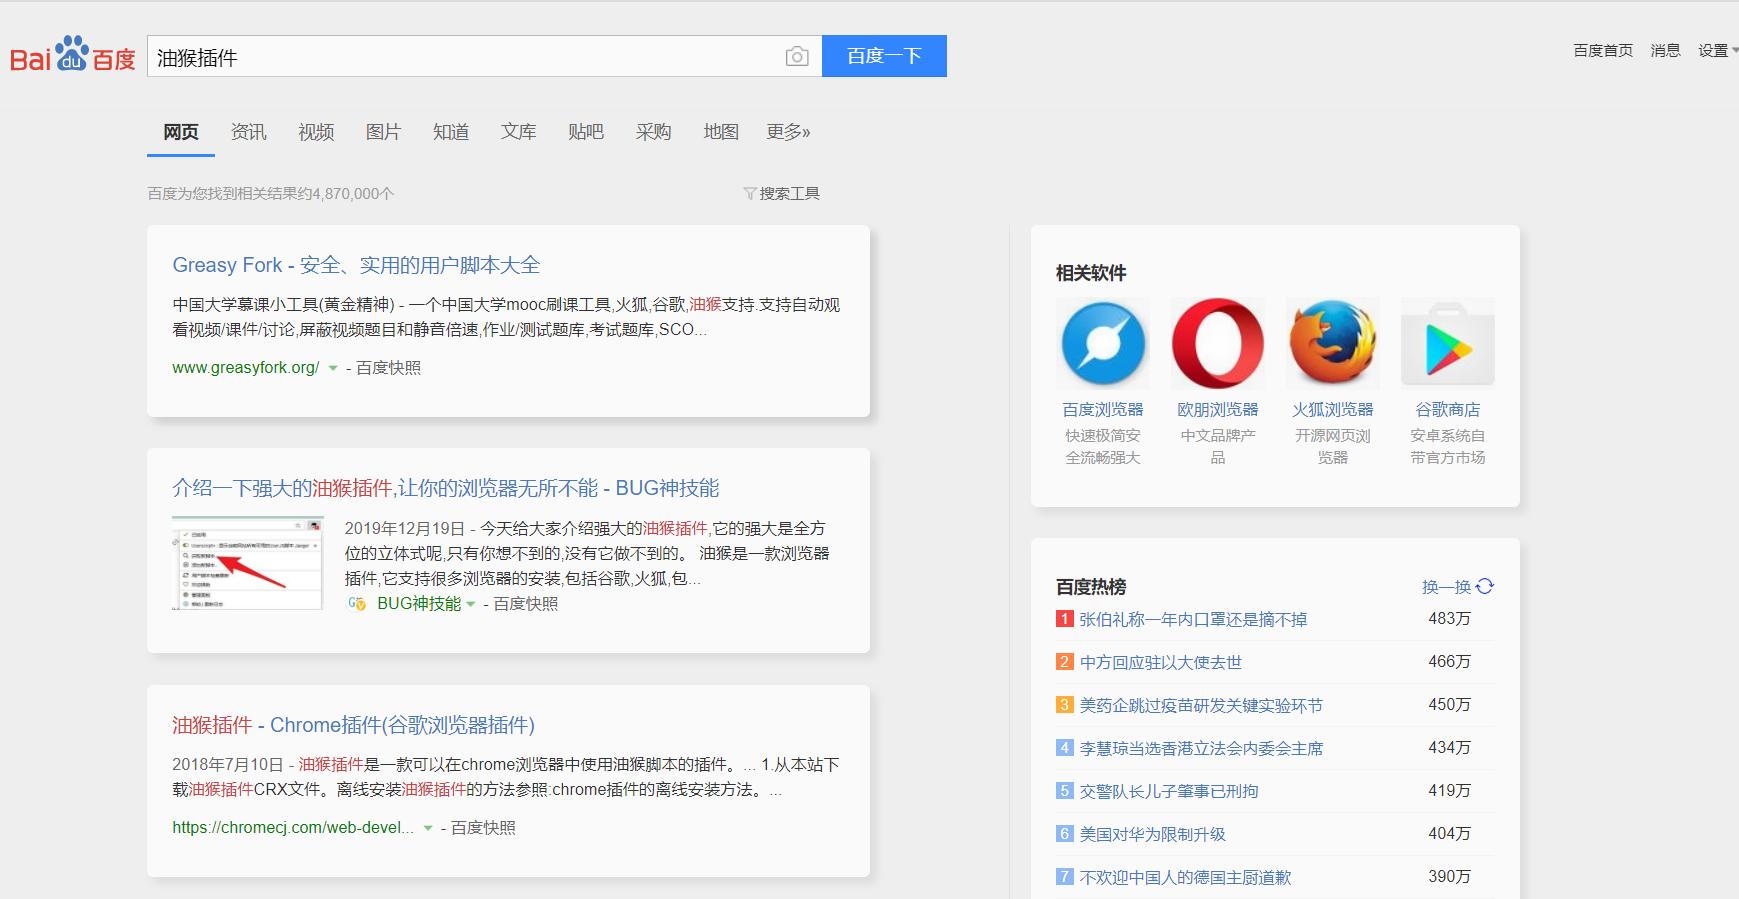
Task: Click the 油猴插件 search input field
Action: (465, 57)
